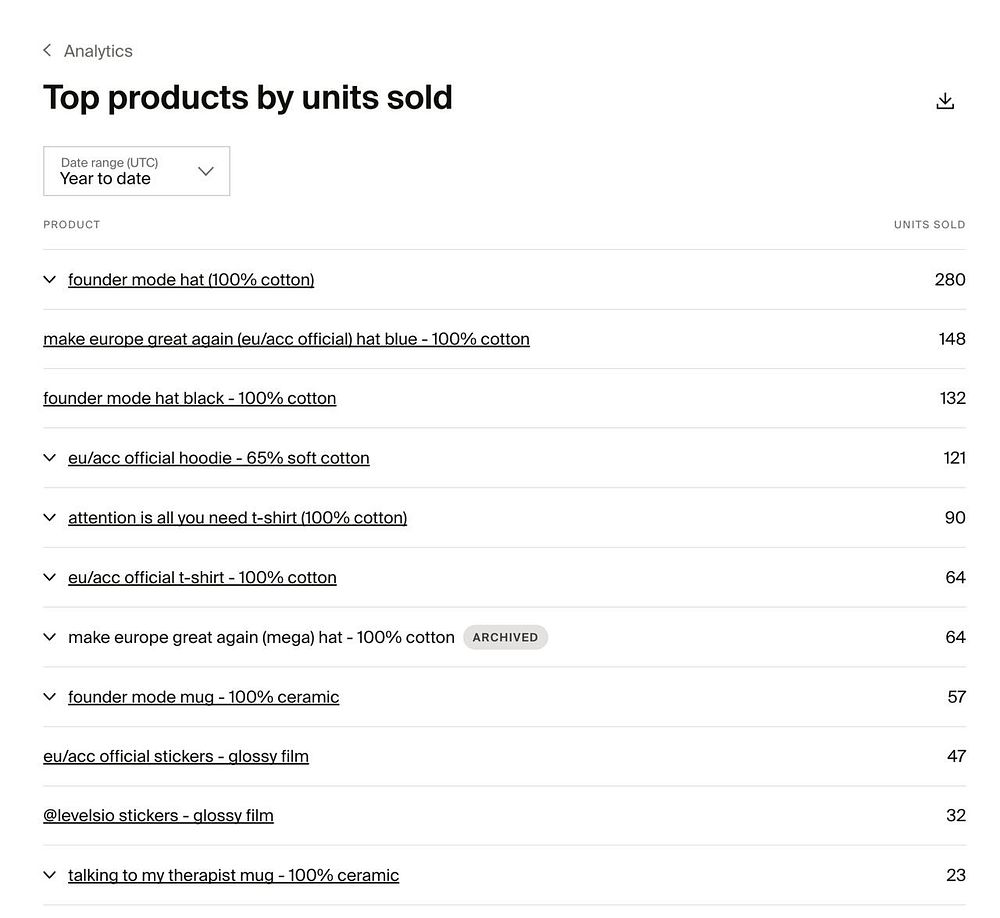Open founder mode hat black product link
The width and height of the screenshot is (1000, 918).
pyautogui.click(x=189, y=399)
